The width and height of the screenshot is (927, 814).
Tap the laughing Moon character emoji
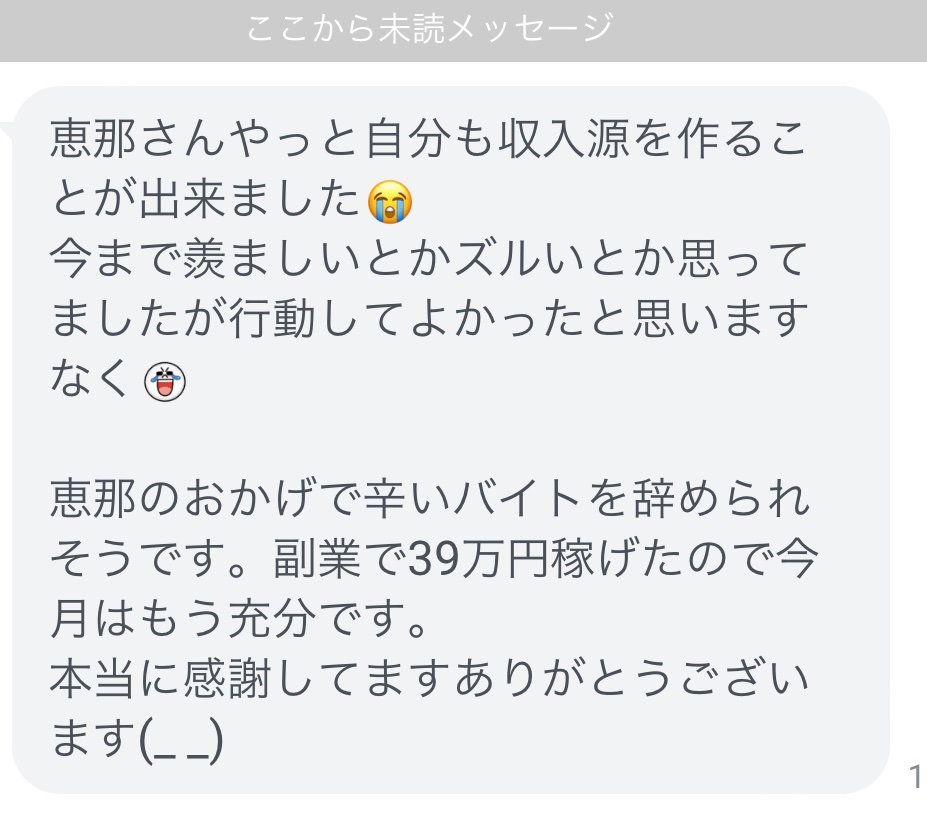click(x=165, y=381)
